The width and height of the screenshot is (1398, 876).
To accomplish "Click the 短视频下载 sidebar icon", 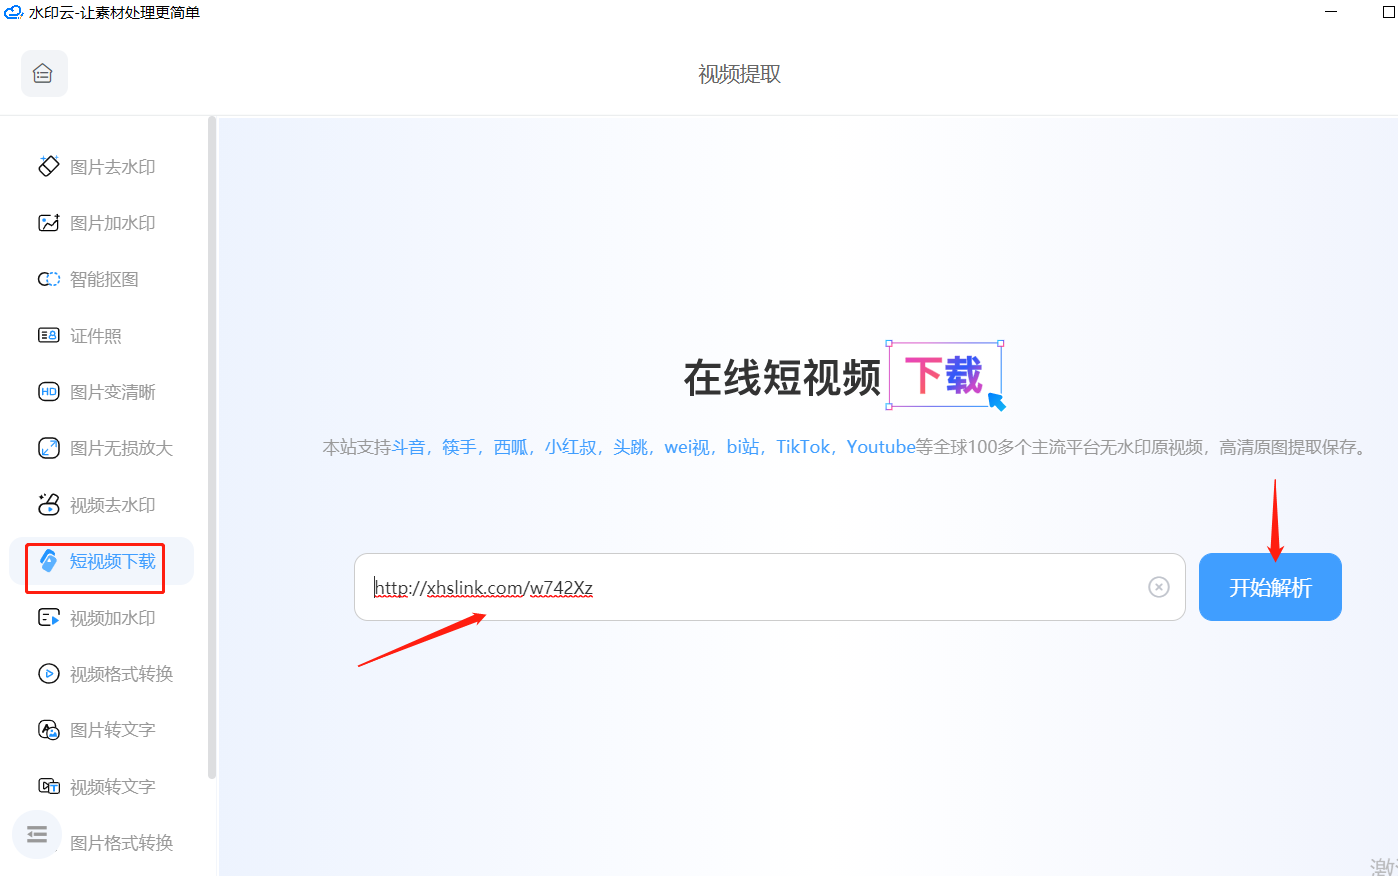I will pos(49,561).
